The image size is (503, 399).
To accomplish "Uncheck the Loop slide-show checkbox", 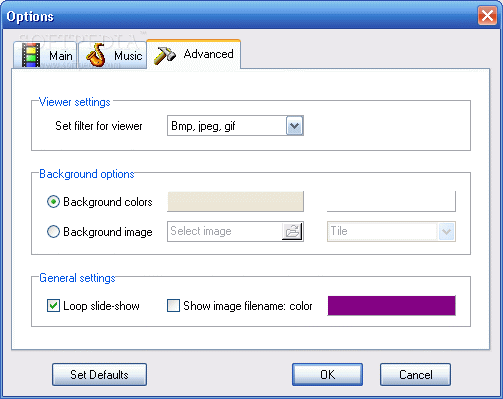I will tap(53, 306).
